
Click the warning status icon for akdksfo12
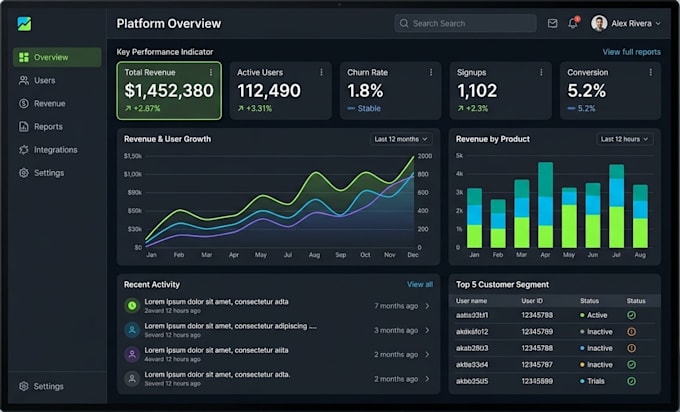pyautogui.click(x=631, y=332)
